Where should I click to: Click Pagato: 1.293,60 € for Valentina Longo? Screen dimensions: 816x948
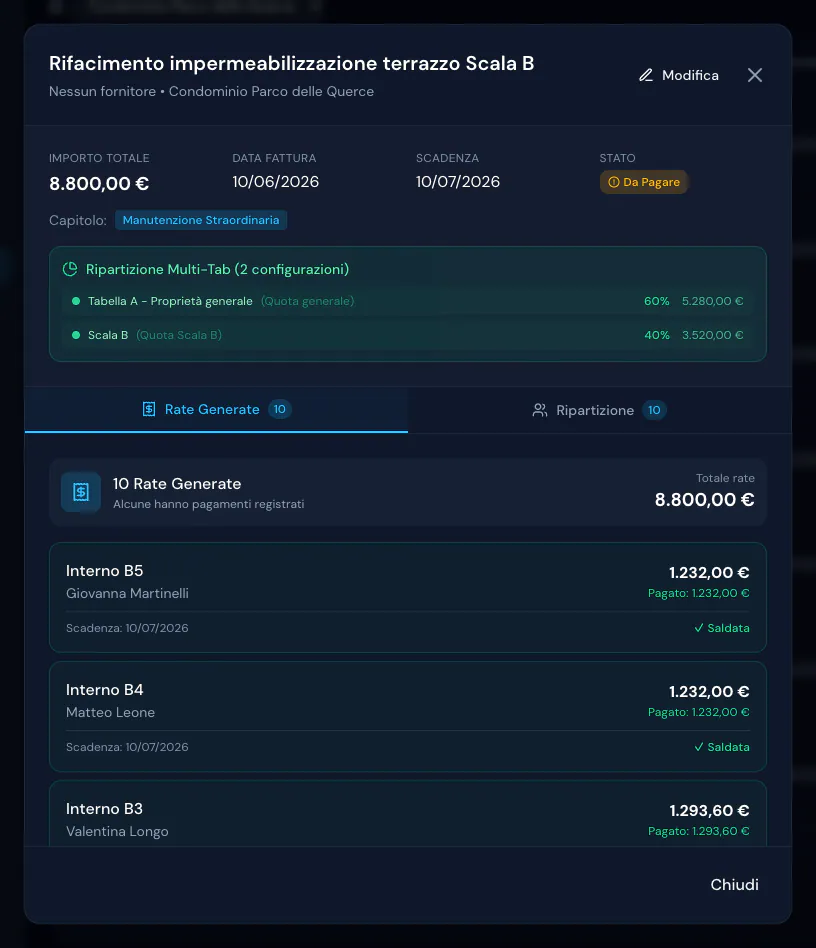(x=698, y=831)
